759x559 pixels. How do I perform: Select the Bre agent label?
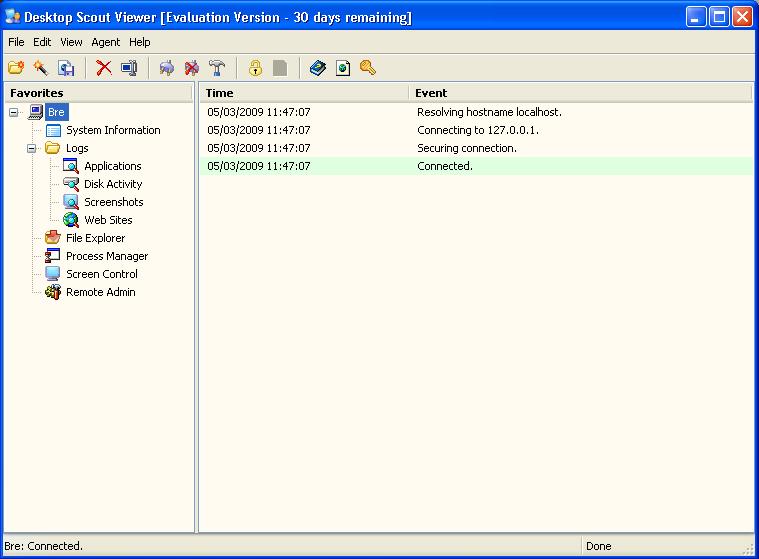click(57, 112)
